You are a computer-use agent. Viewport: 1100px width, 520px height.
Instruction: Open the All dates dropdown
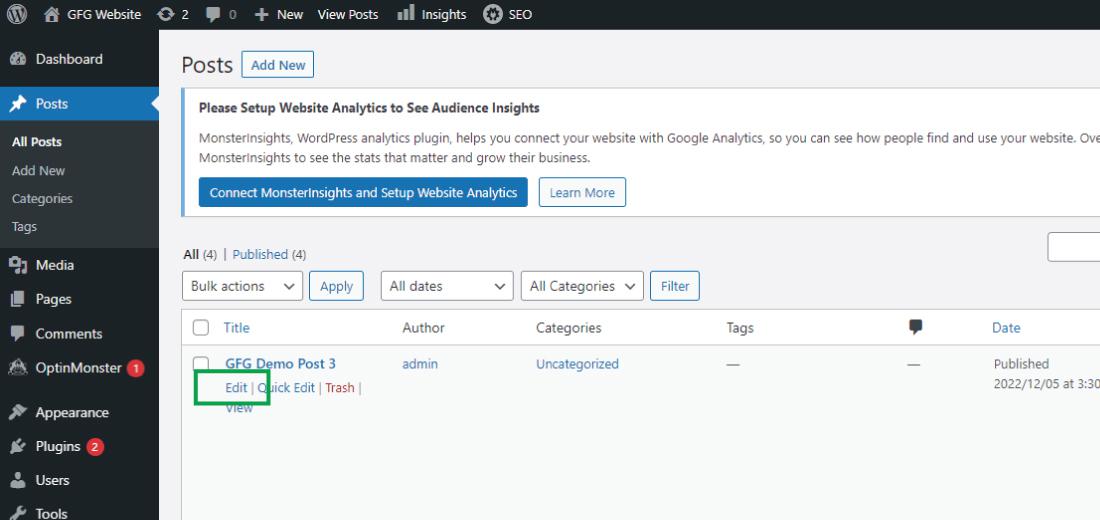pos(447,286)
